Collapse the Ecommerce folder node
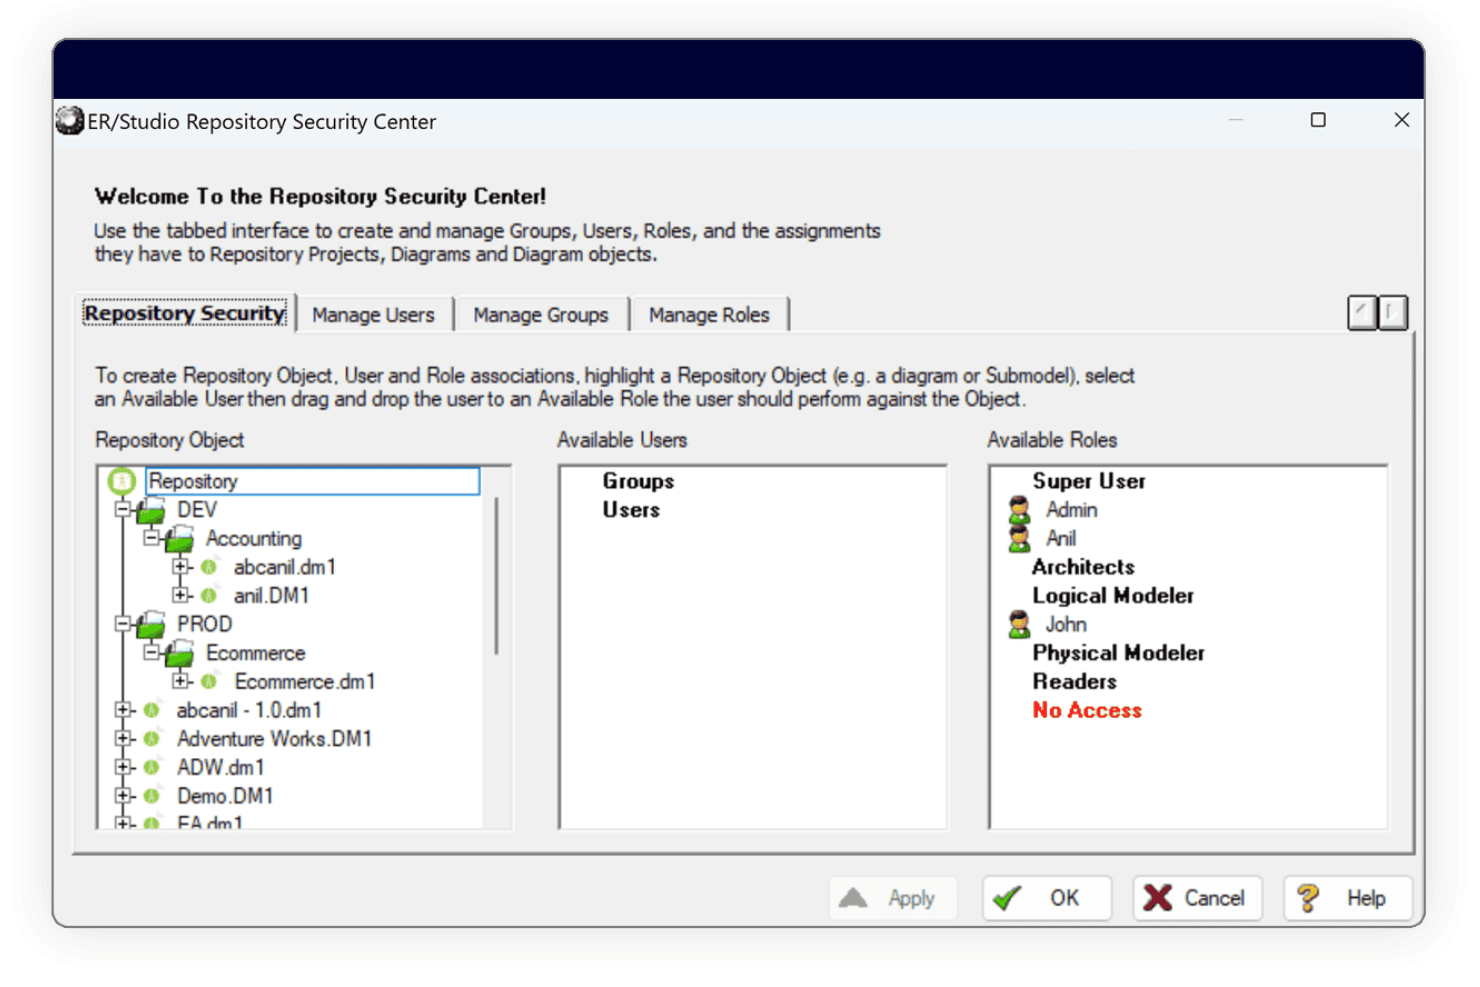This screenshot has height=987, width=1480. point(151,653)
